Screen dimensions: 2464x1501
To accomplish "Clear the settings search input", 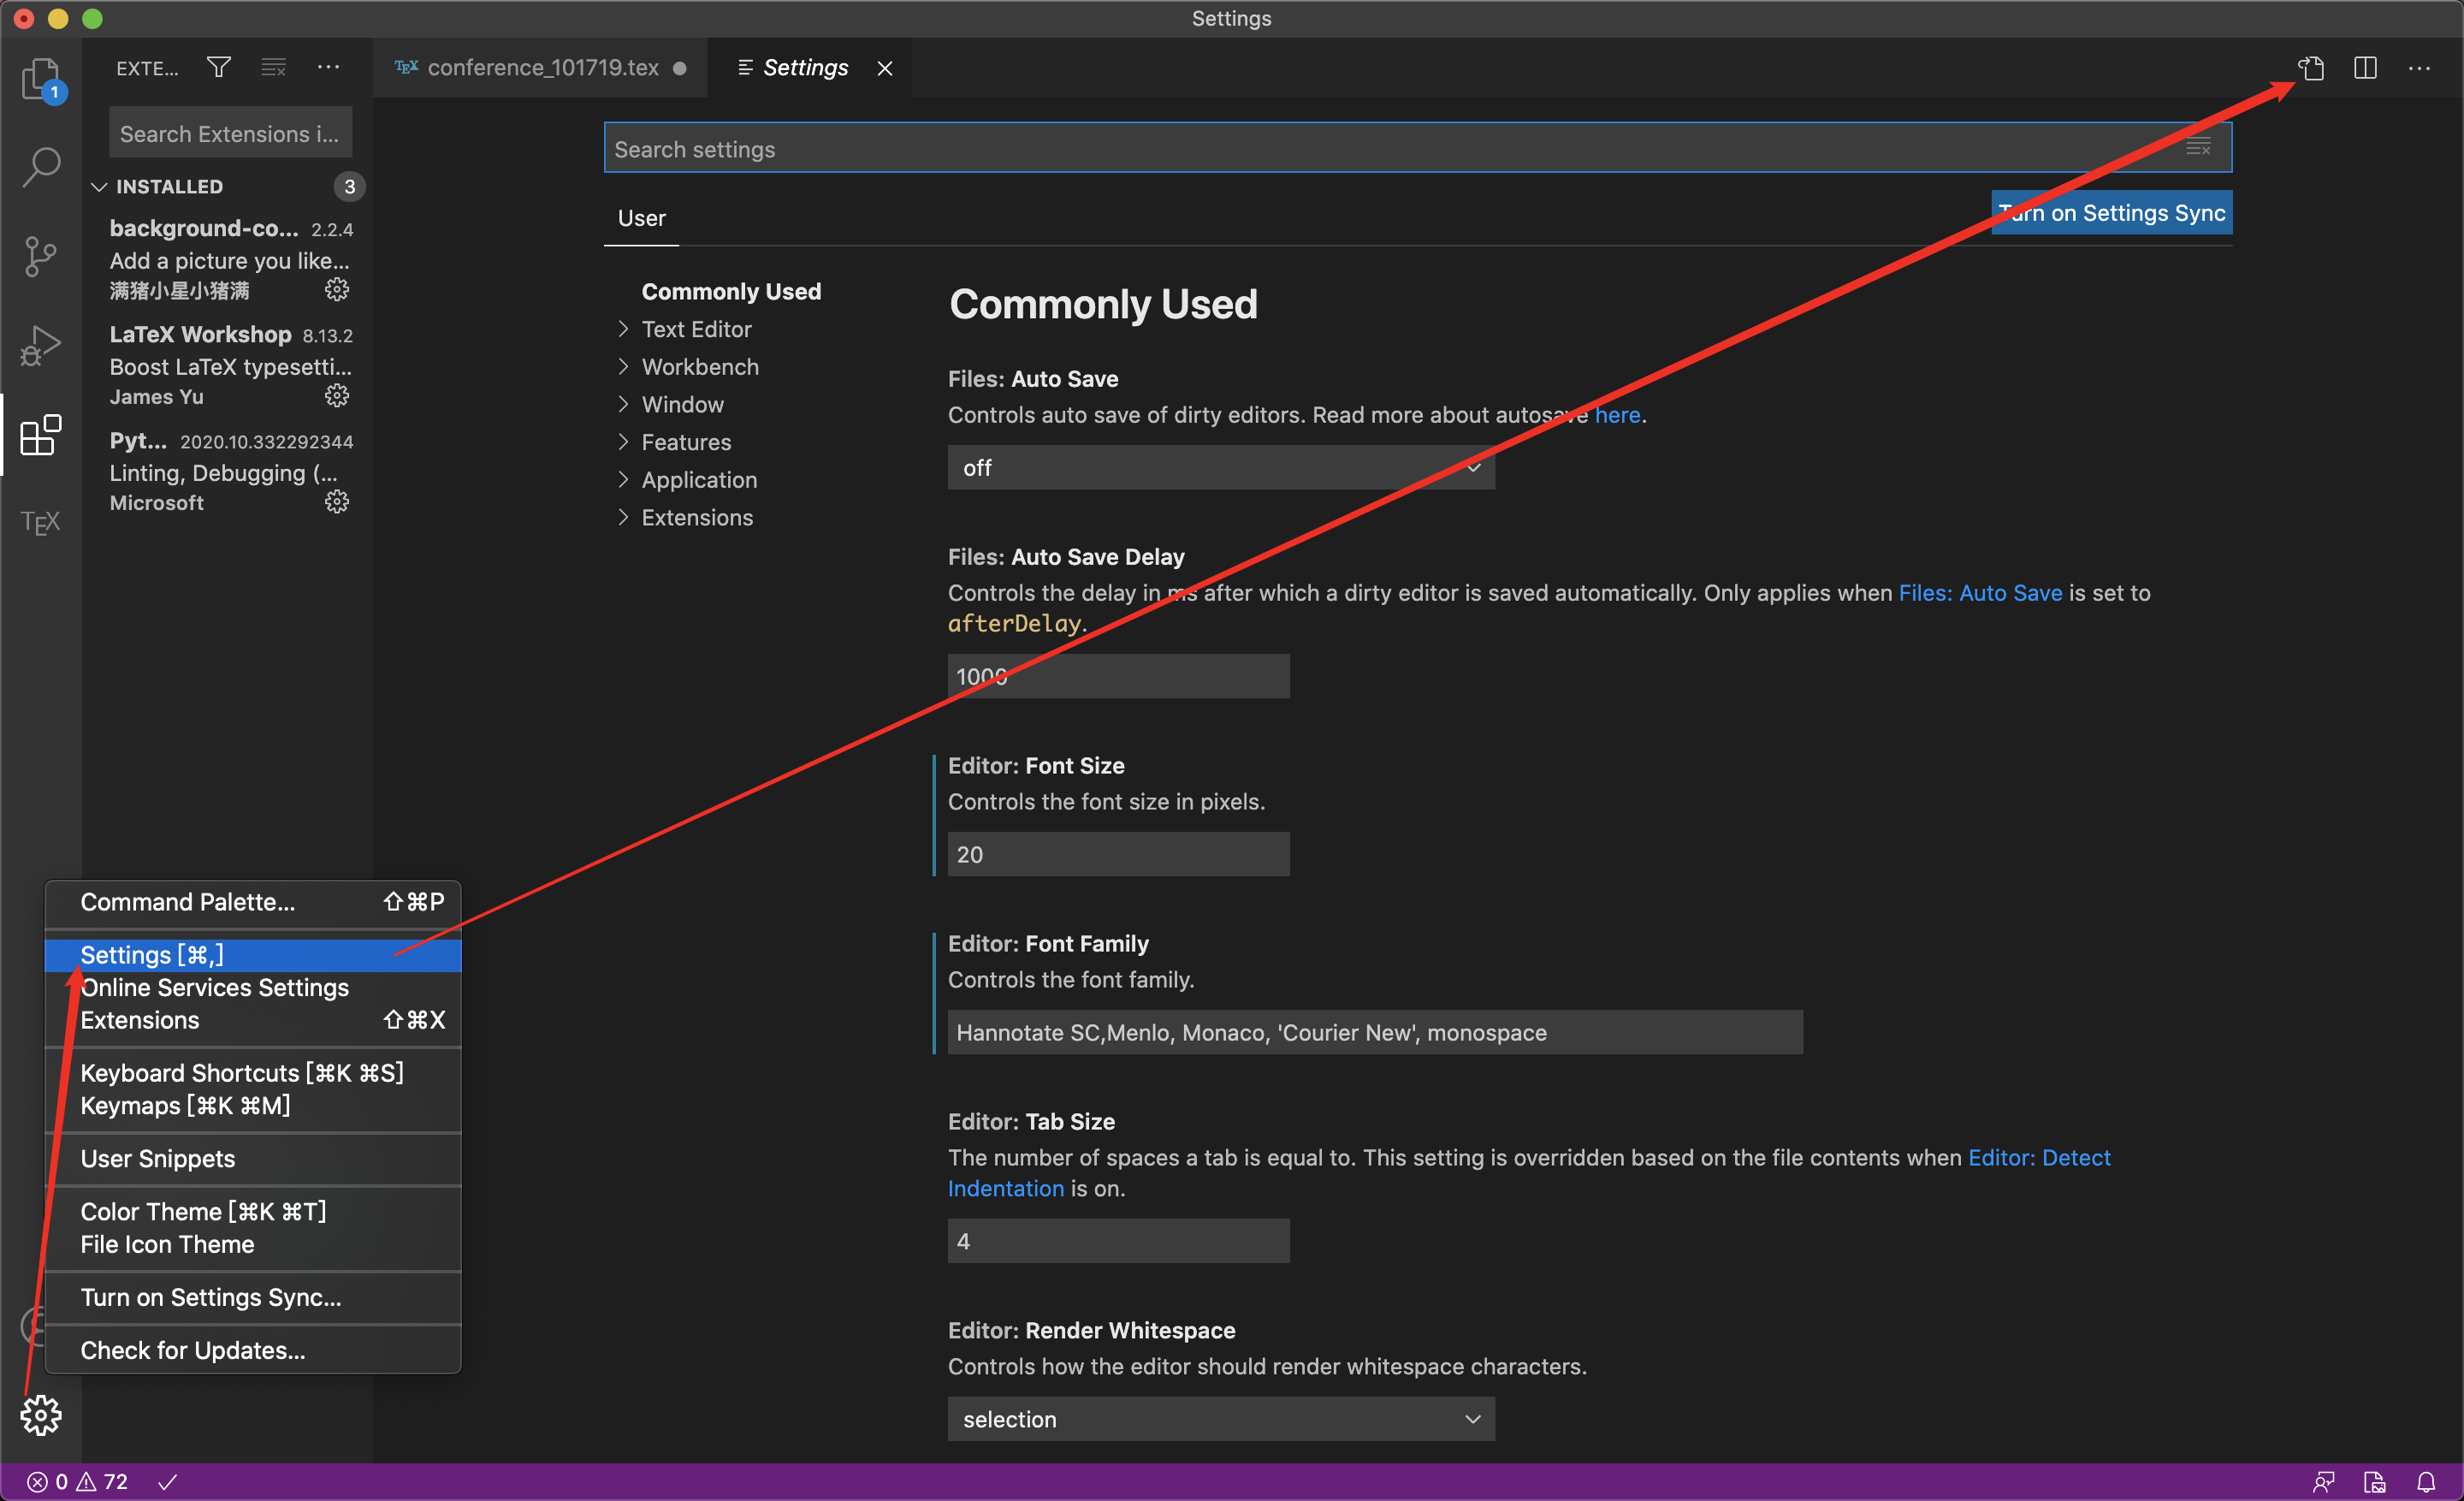I will click(2198, 148).
